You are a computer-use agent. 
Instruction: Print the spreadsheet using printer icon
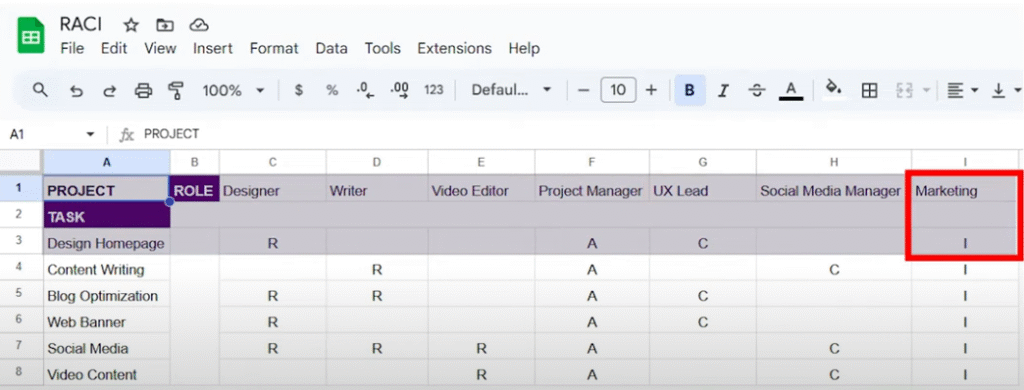(143, 91)
